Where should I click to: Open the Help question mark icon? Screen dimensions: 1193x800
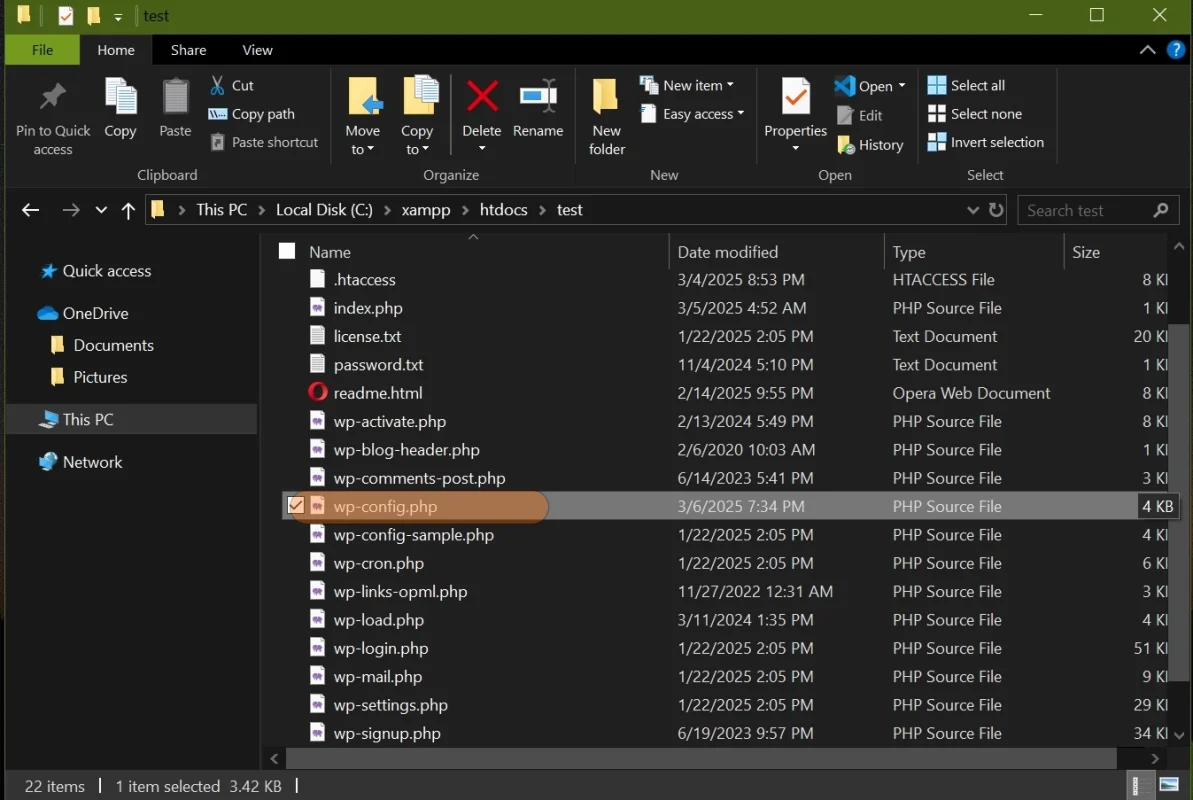1175,50
